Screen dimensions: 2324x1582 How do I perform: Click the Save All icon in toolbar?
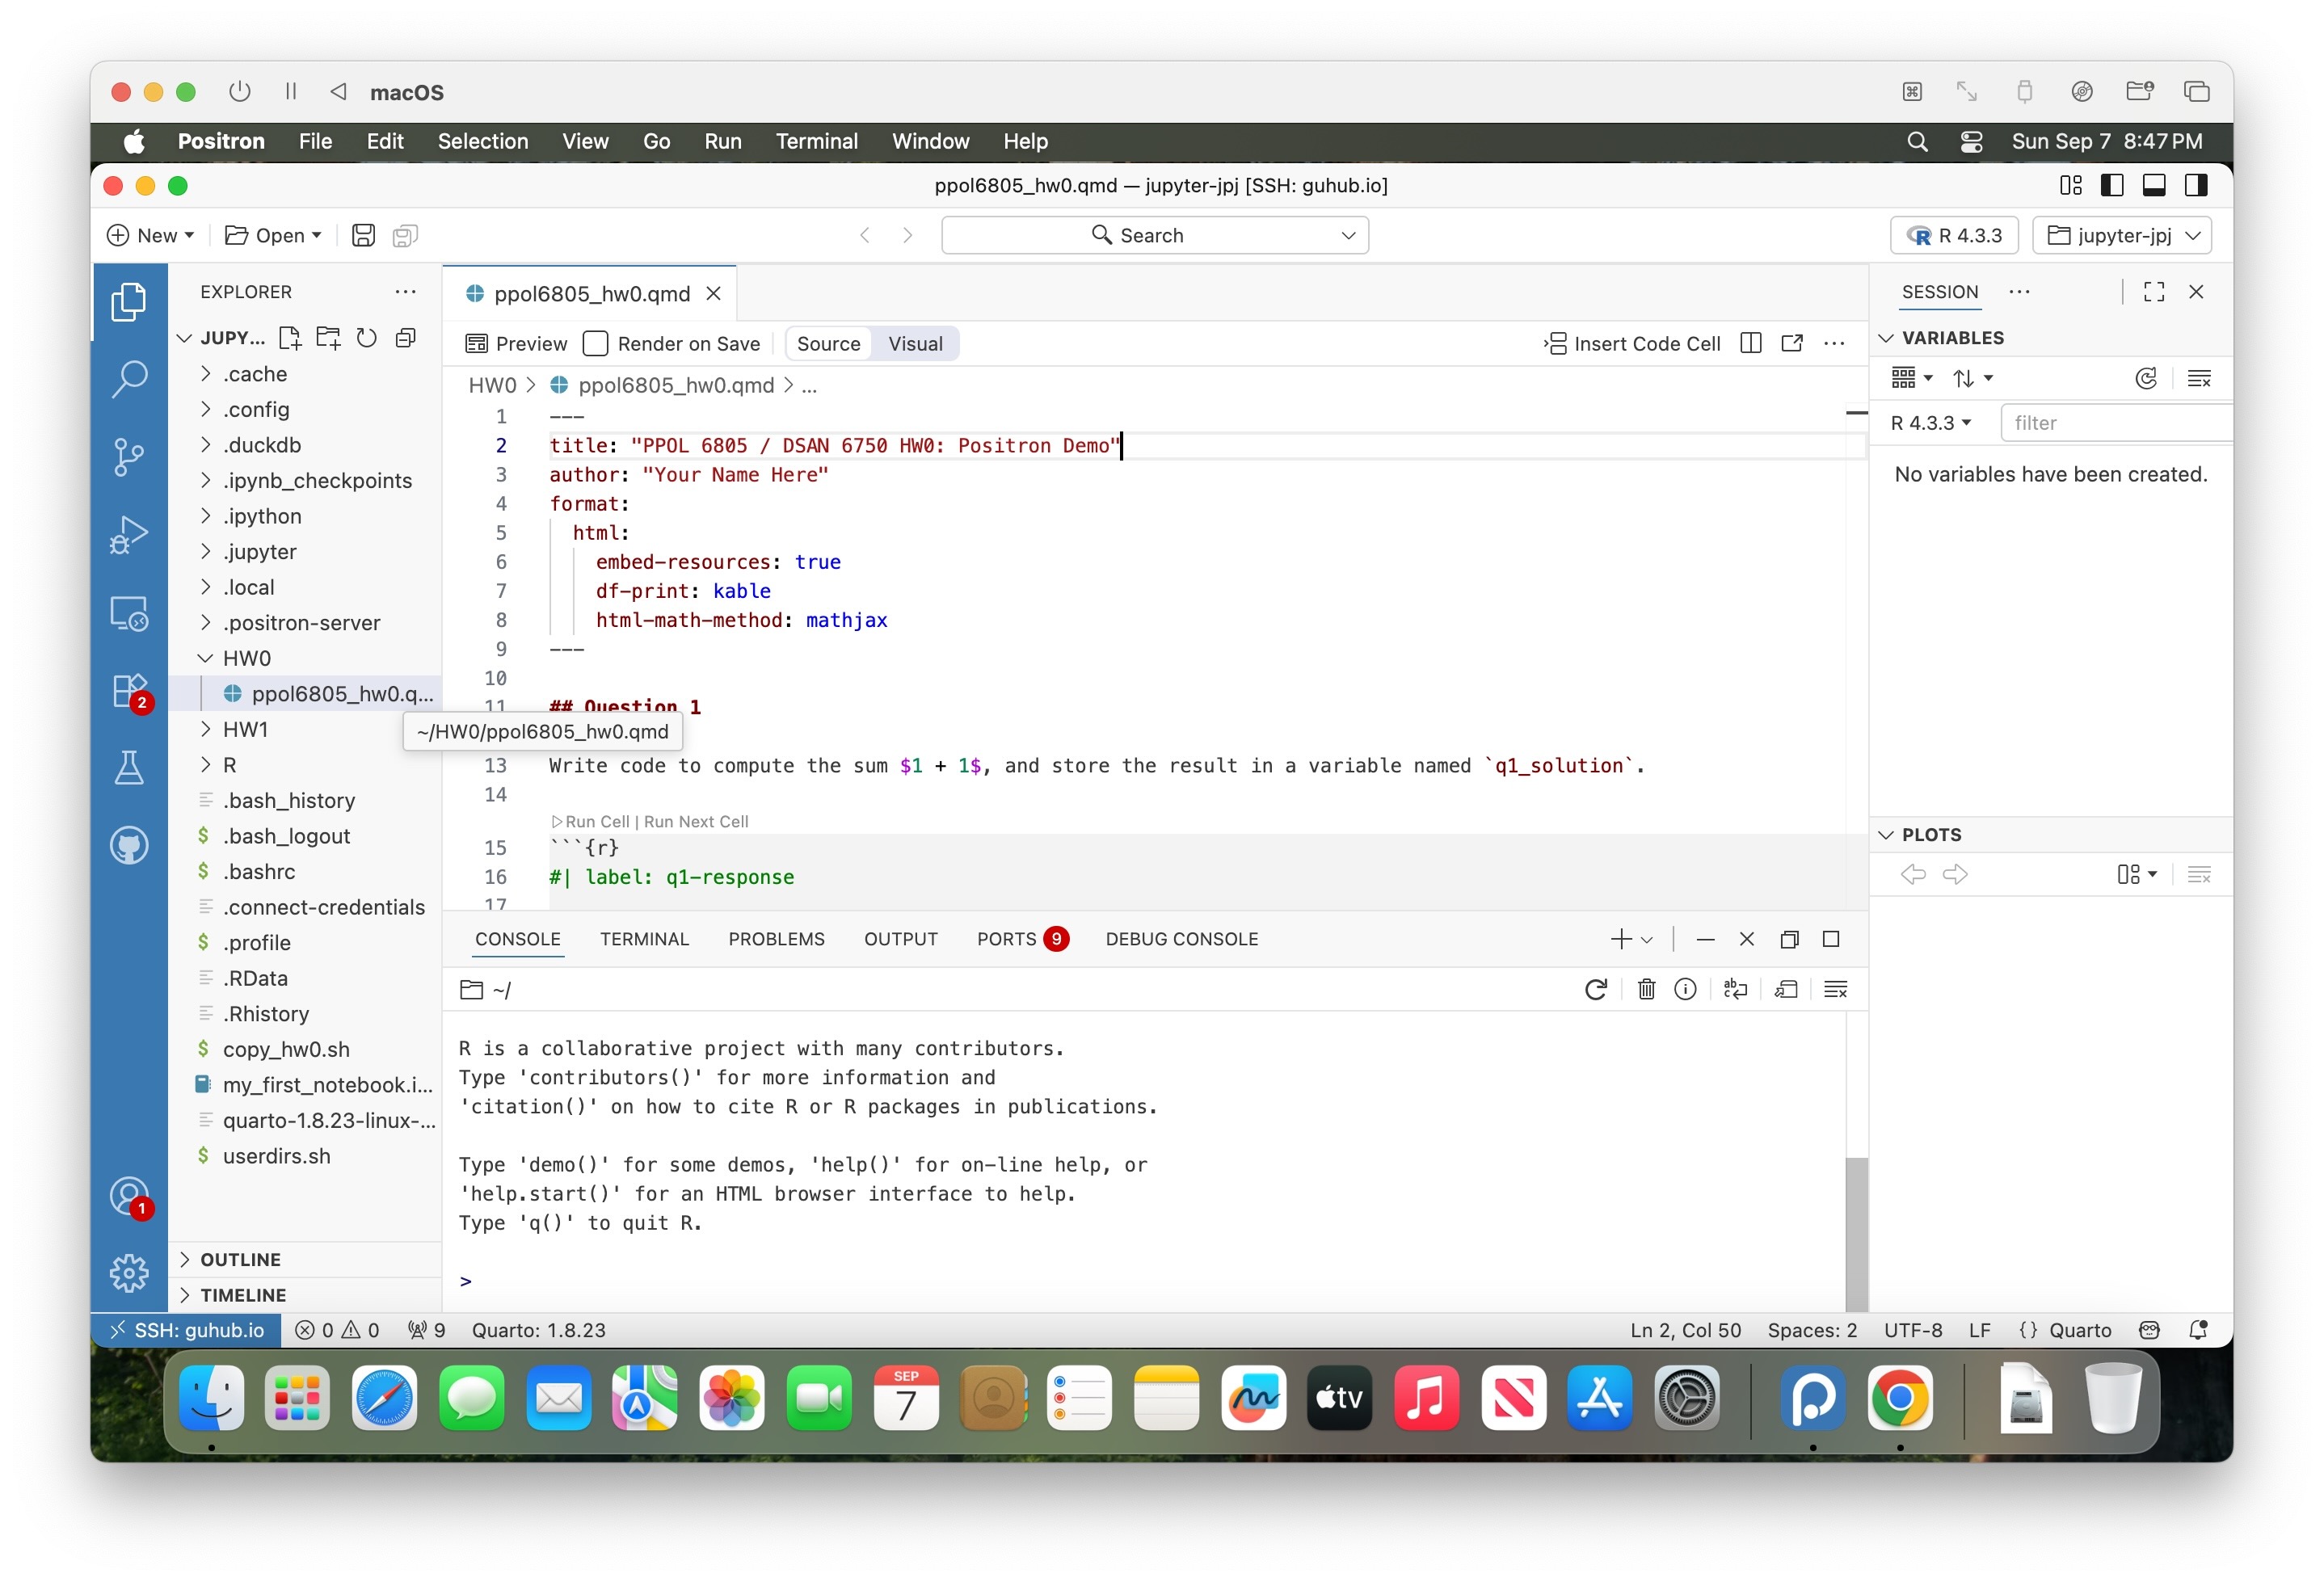[405, 235]
